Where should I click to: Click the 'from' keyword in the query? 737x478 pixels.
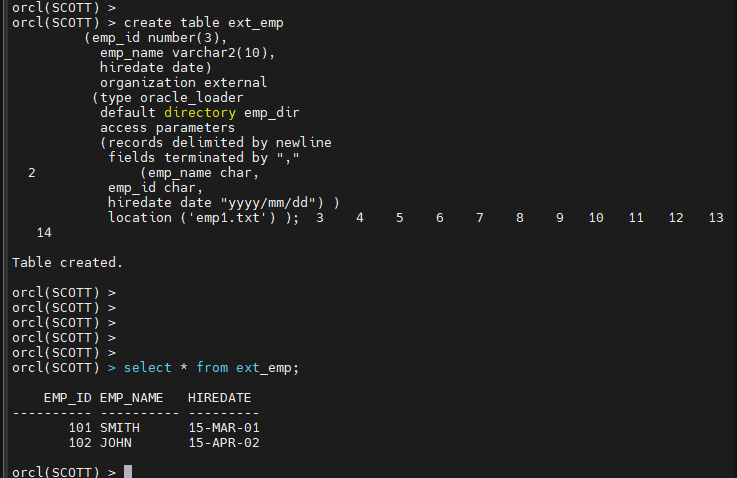point(212,368)
